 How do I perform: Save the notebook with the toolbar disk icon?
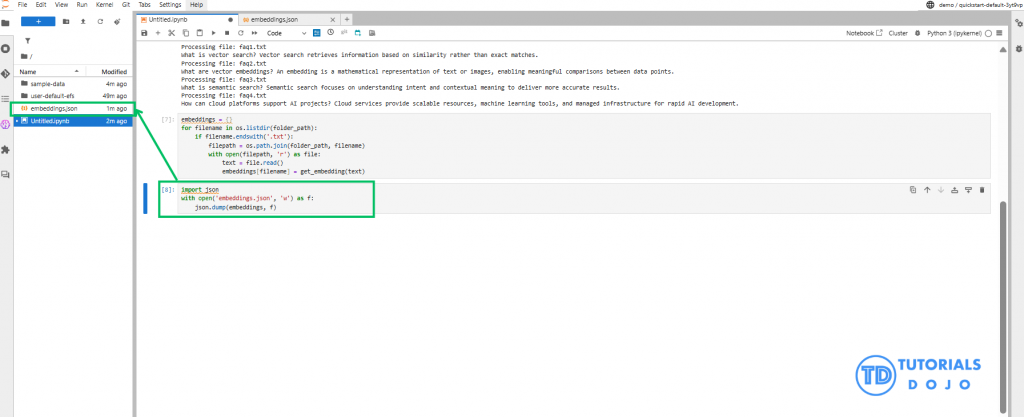coord(145,33)
